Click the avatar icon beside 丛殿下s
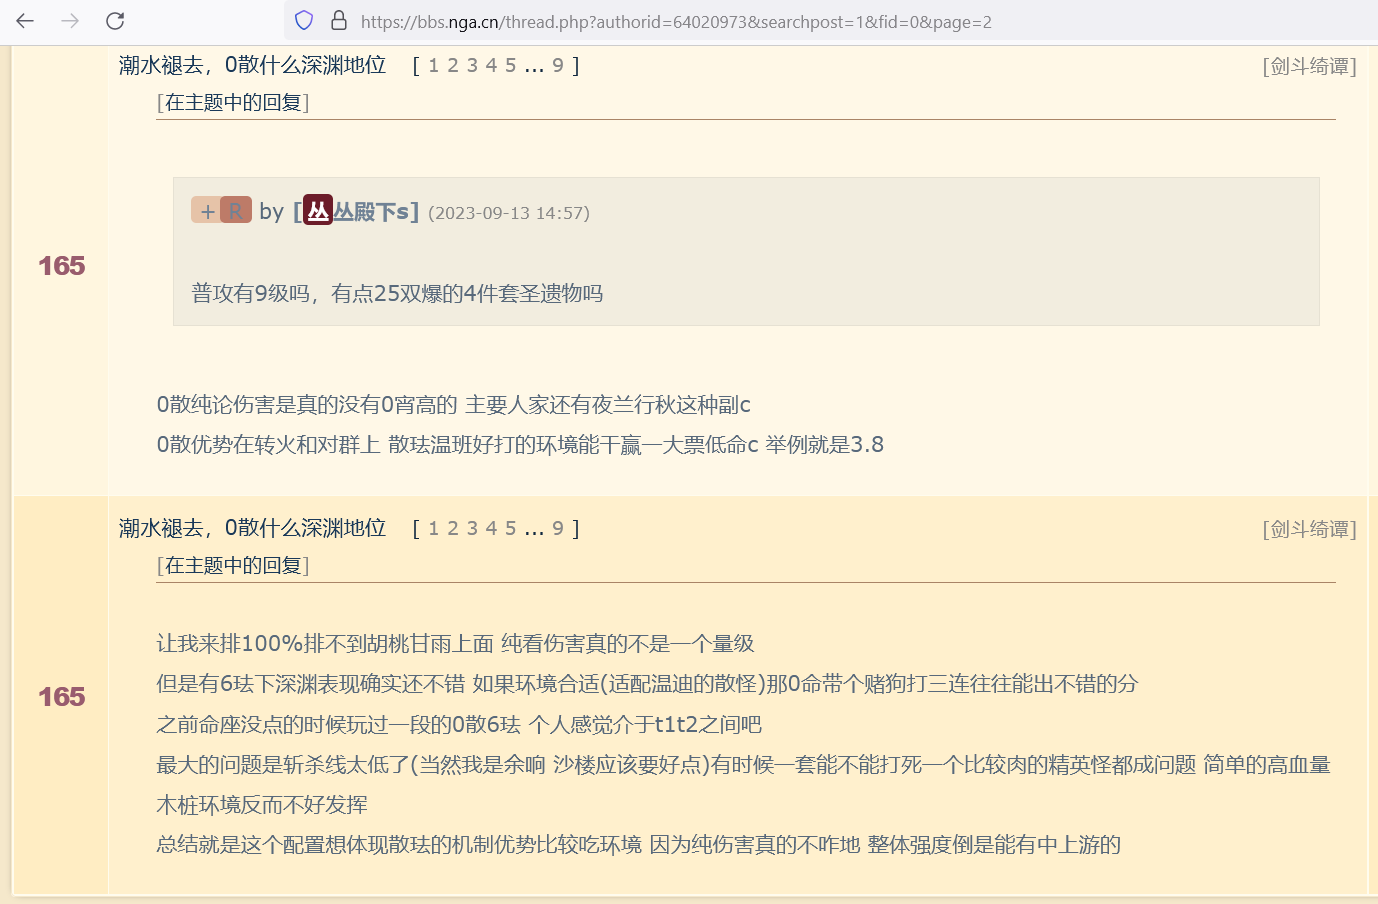 pos(317,211)
